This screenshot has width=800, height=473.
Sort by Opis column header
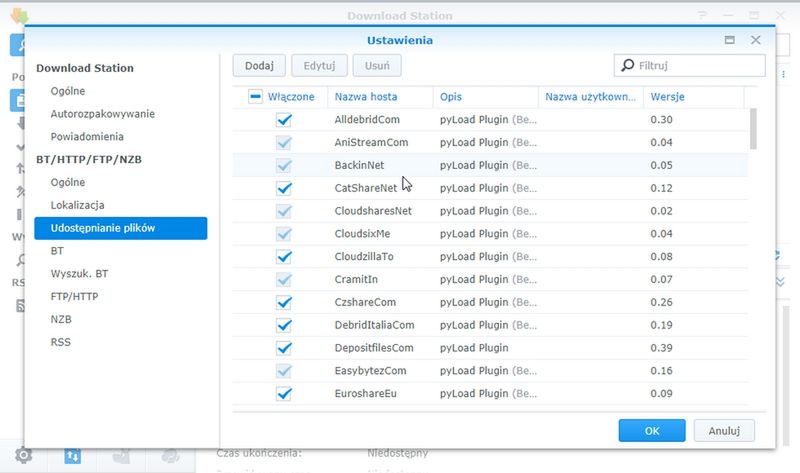coord(485,97)
